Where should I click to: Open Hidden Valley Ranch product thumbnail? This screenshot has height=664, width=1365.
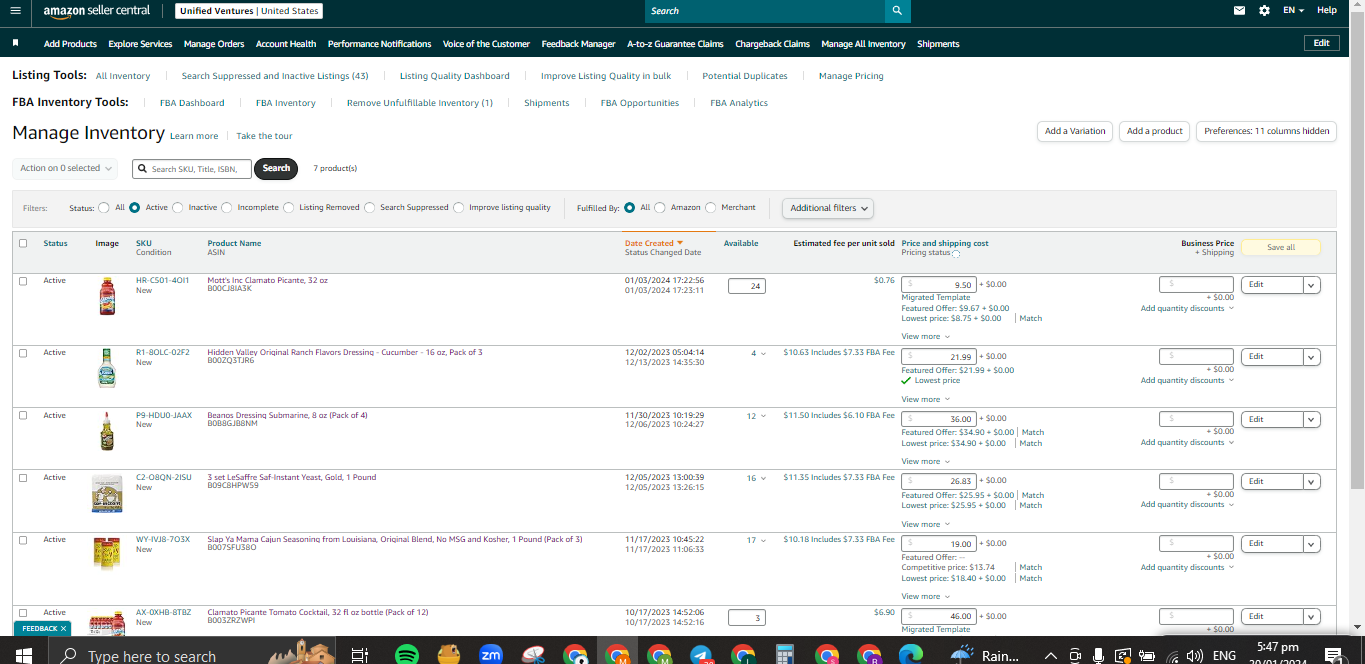(107, 368)
